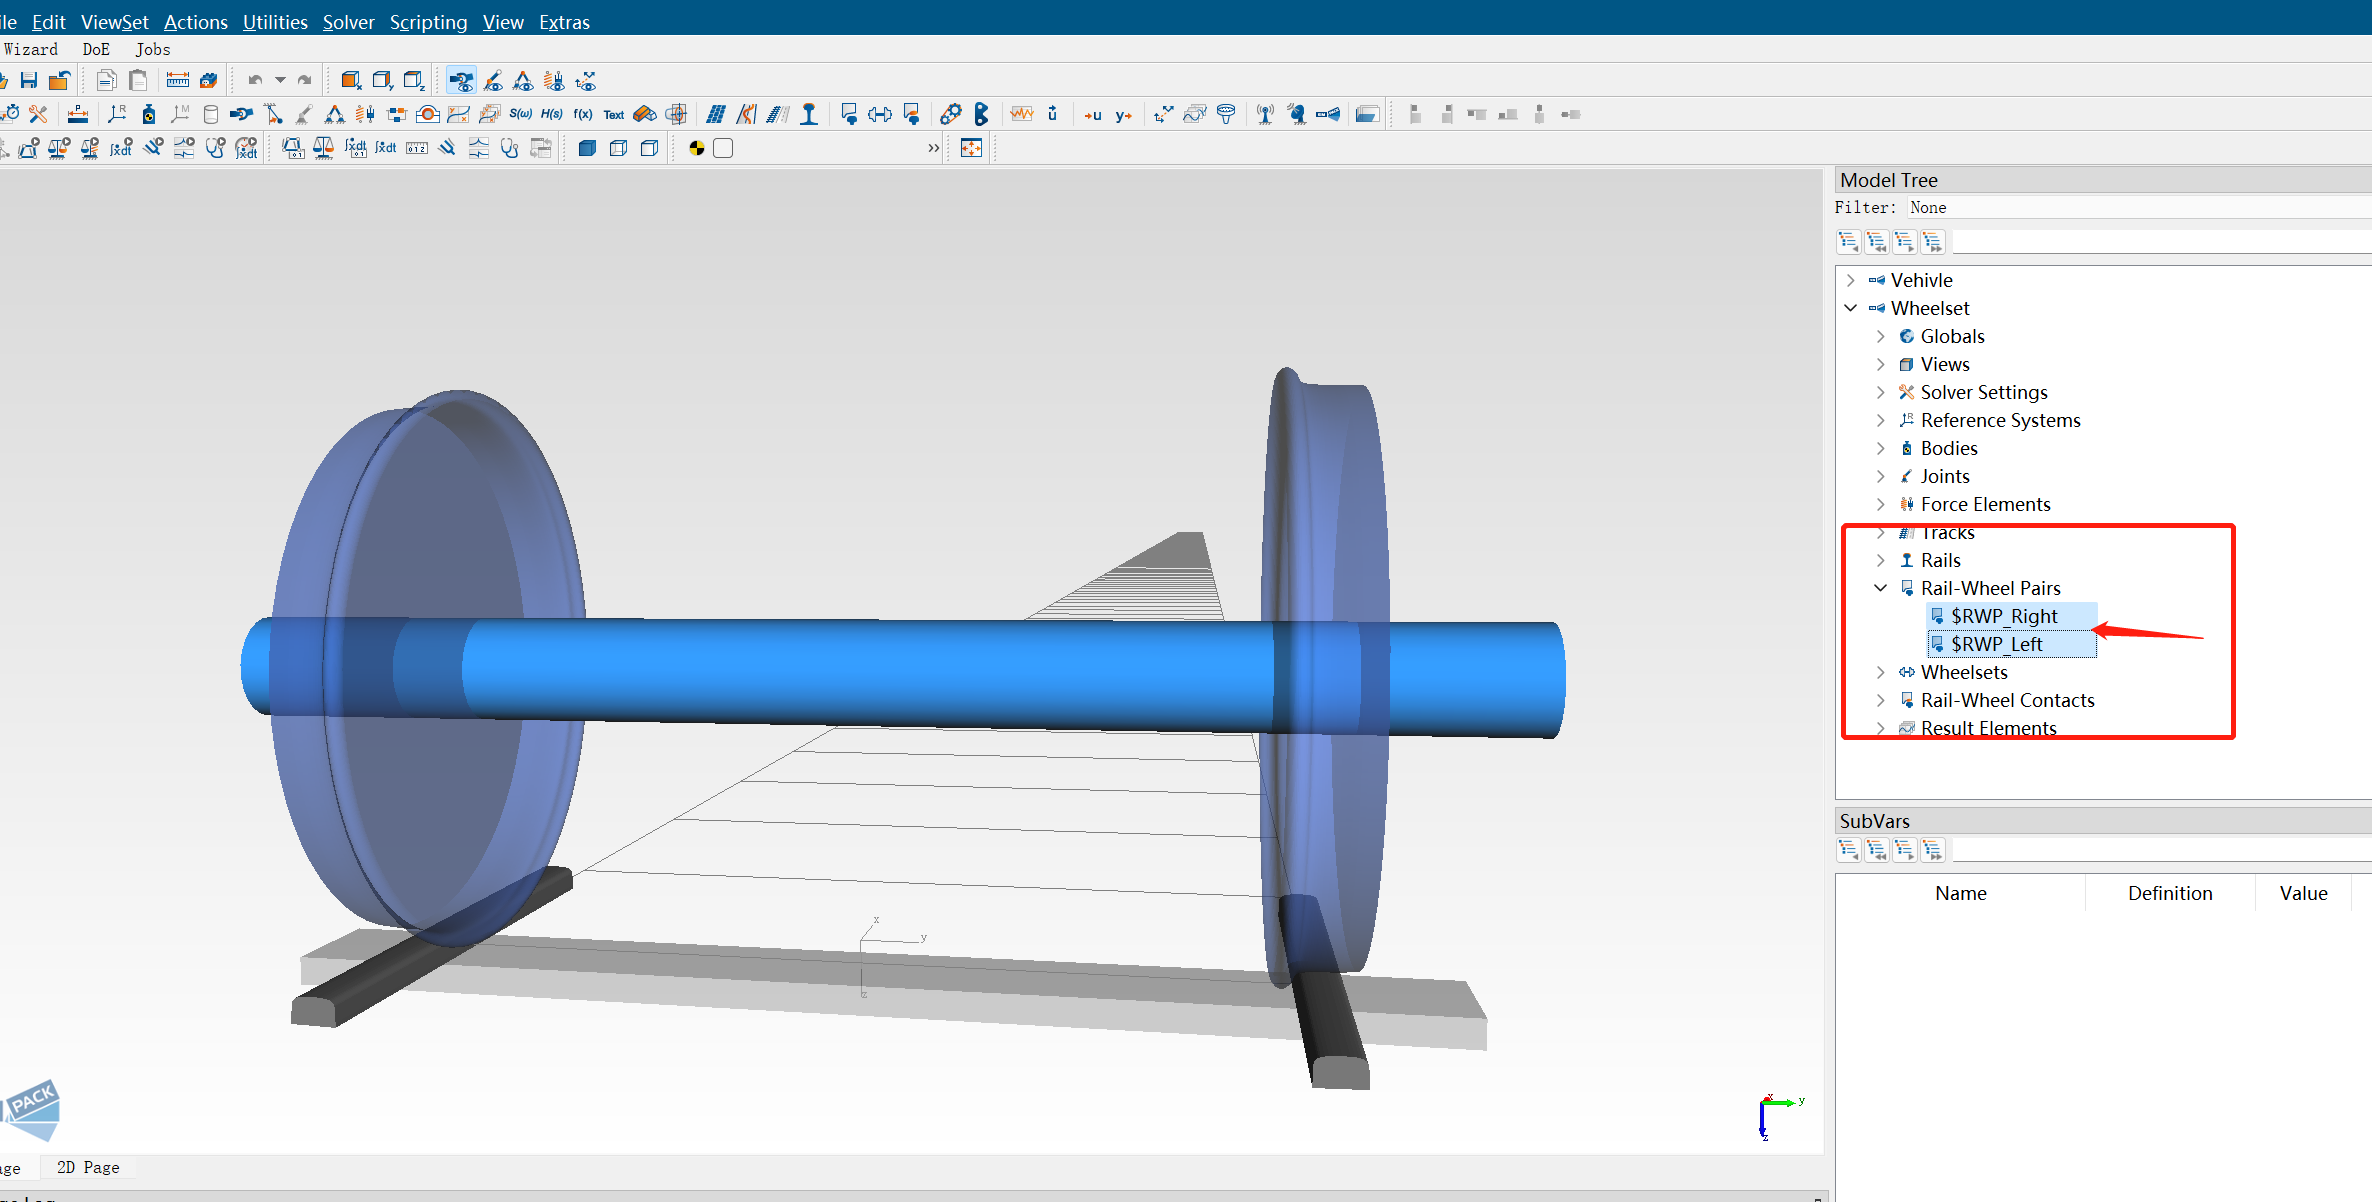
Task: Click the Rail element toolbar icon
Action: click(x=809, y=114)
